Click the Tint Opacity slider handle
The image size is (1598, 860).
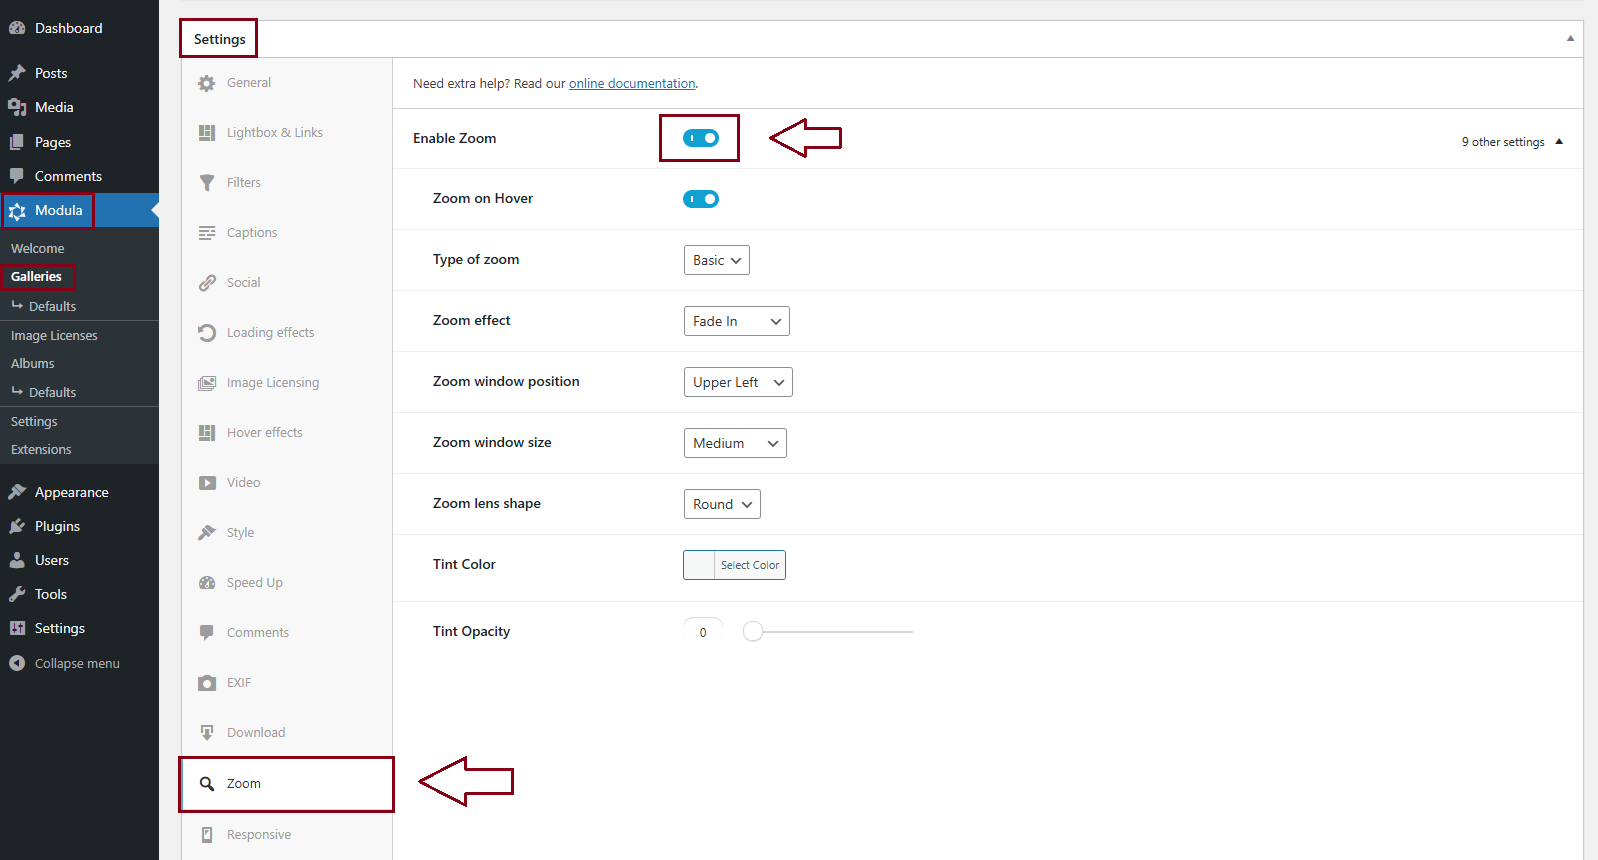point(753,631)
